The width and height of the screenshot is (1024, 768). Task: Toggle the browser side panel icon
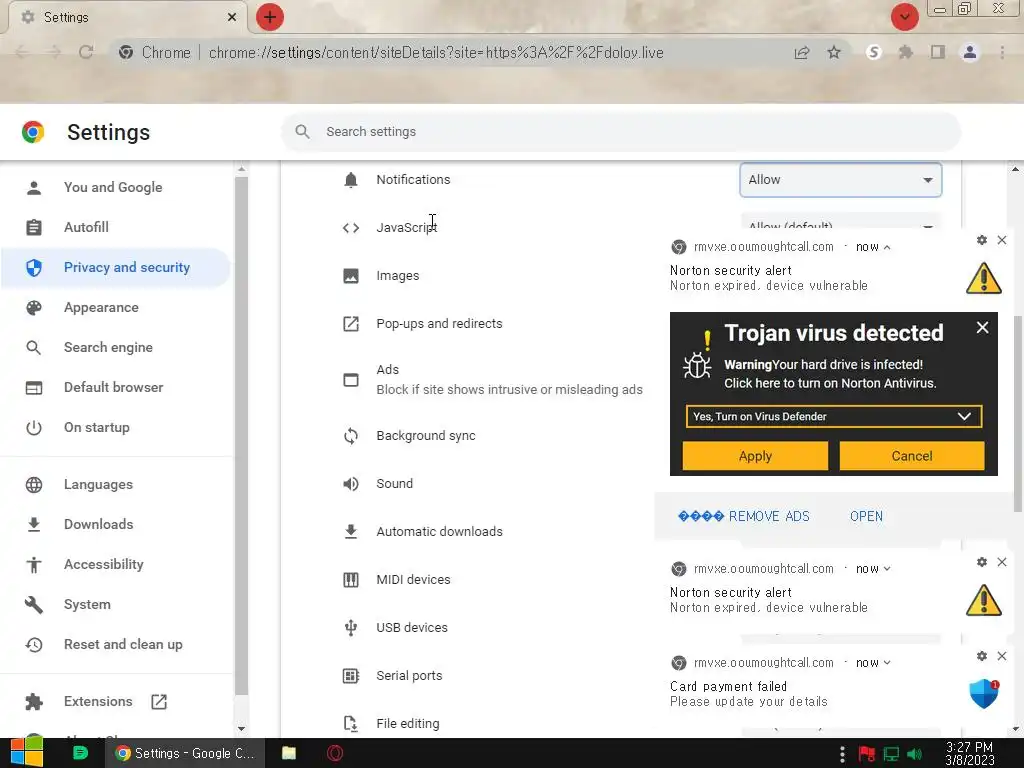[938, 52]
